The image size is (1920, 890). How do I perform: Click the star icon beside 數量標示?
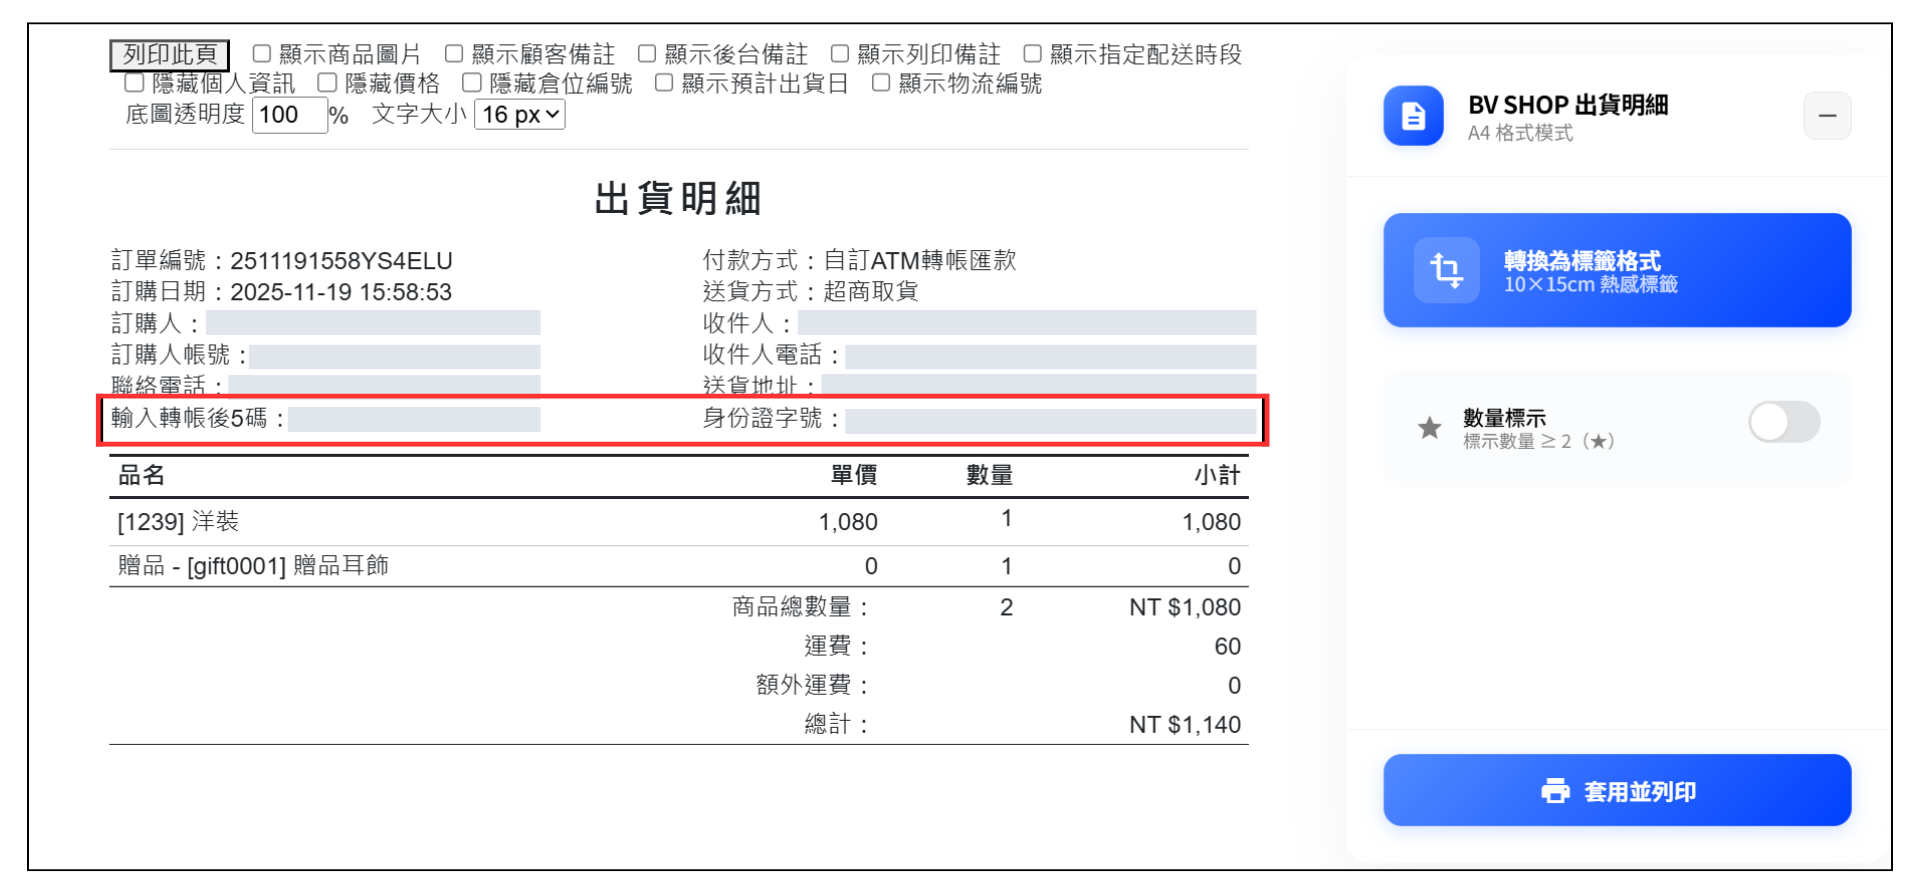click(x=1430, y=428)
